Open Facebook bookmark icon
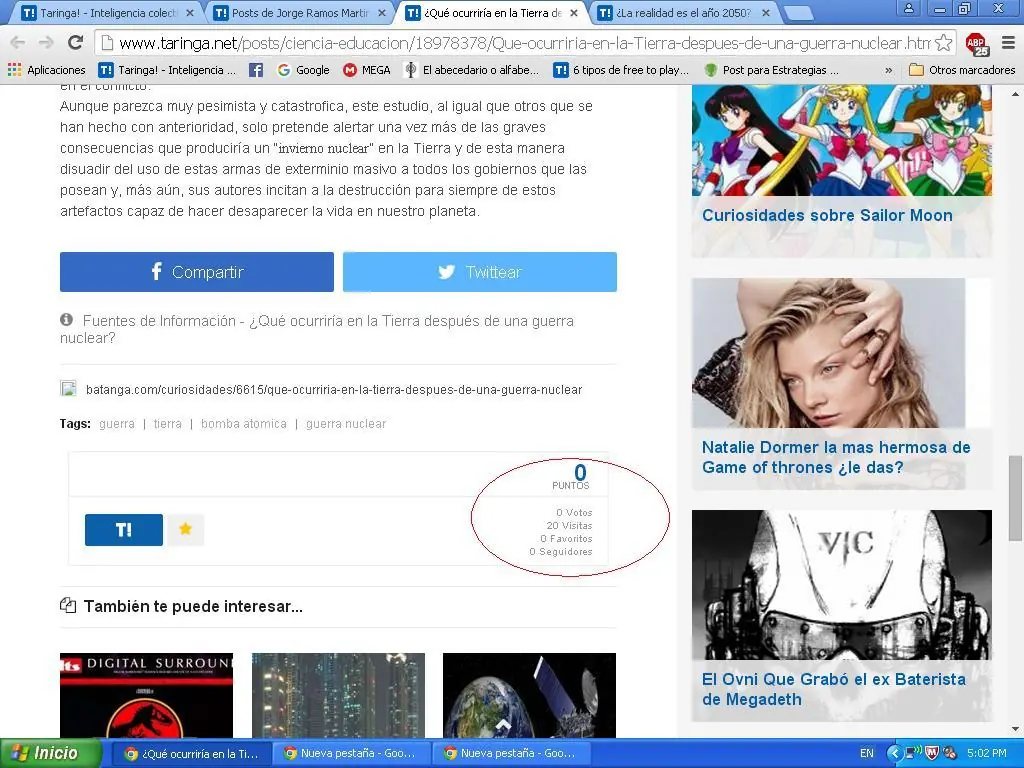 point(256,70)
